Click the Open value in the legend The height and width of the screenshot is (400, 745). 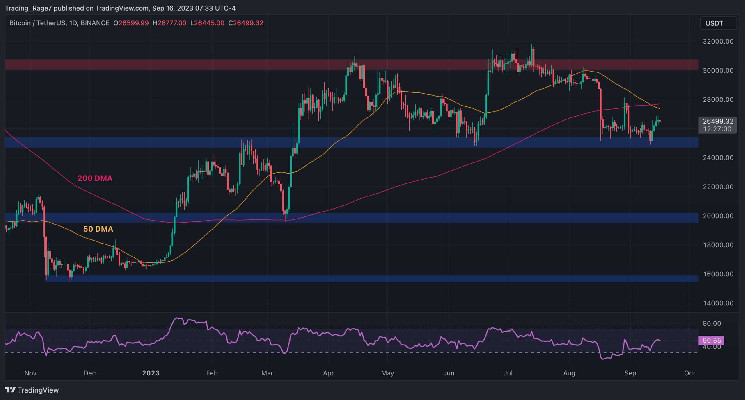pyautogui.click(x=132, y=23)
